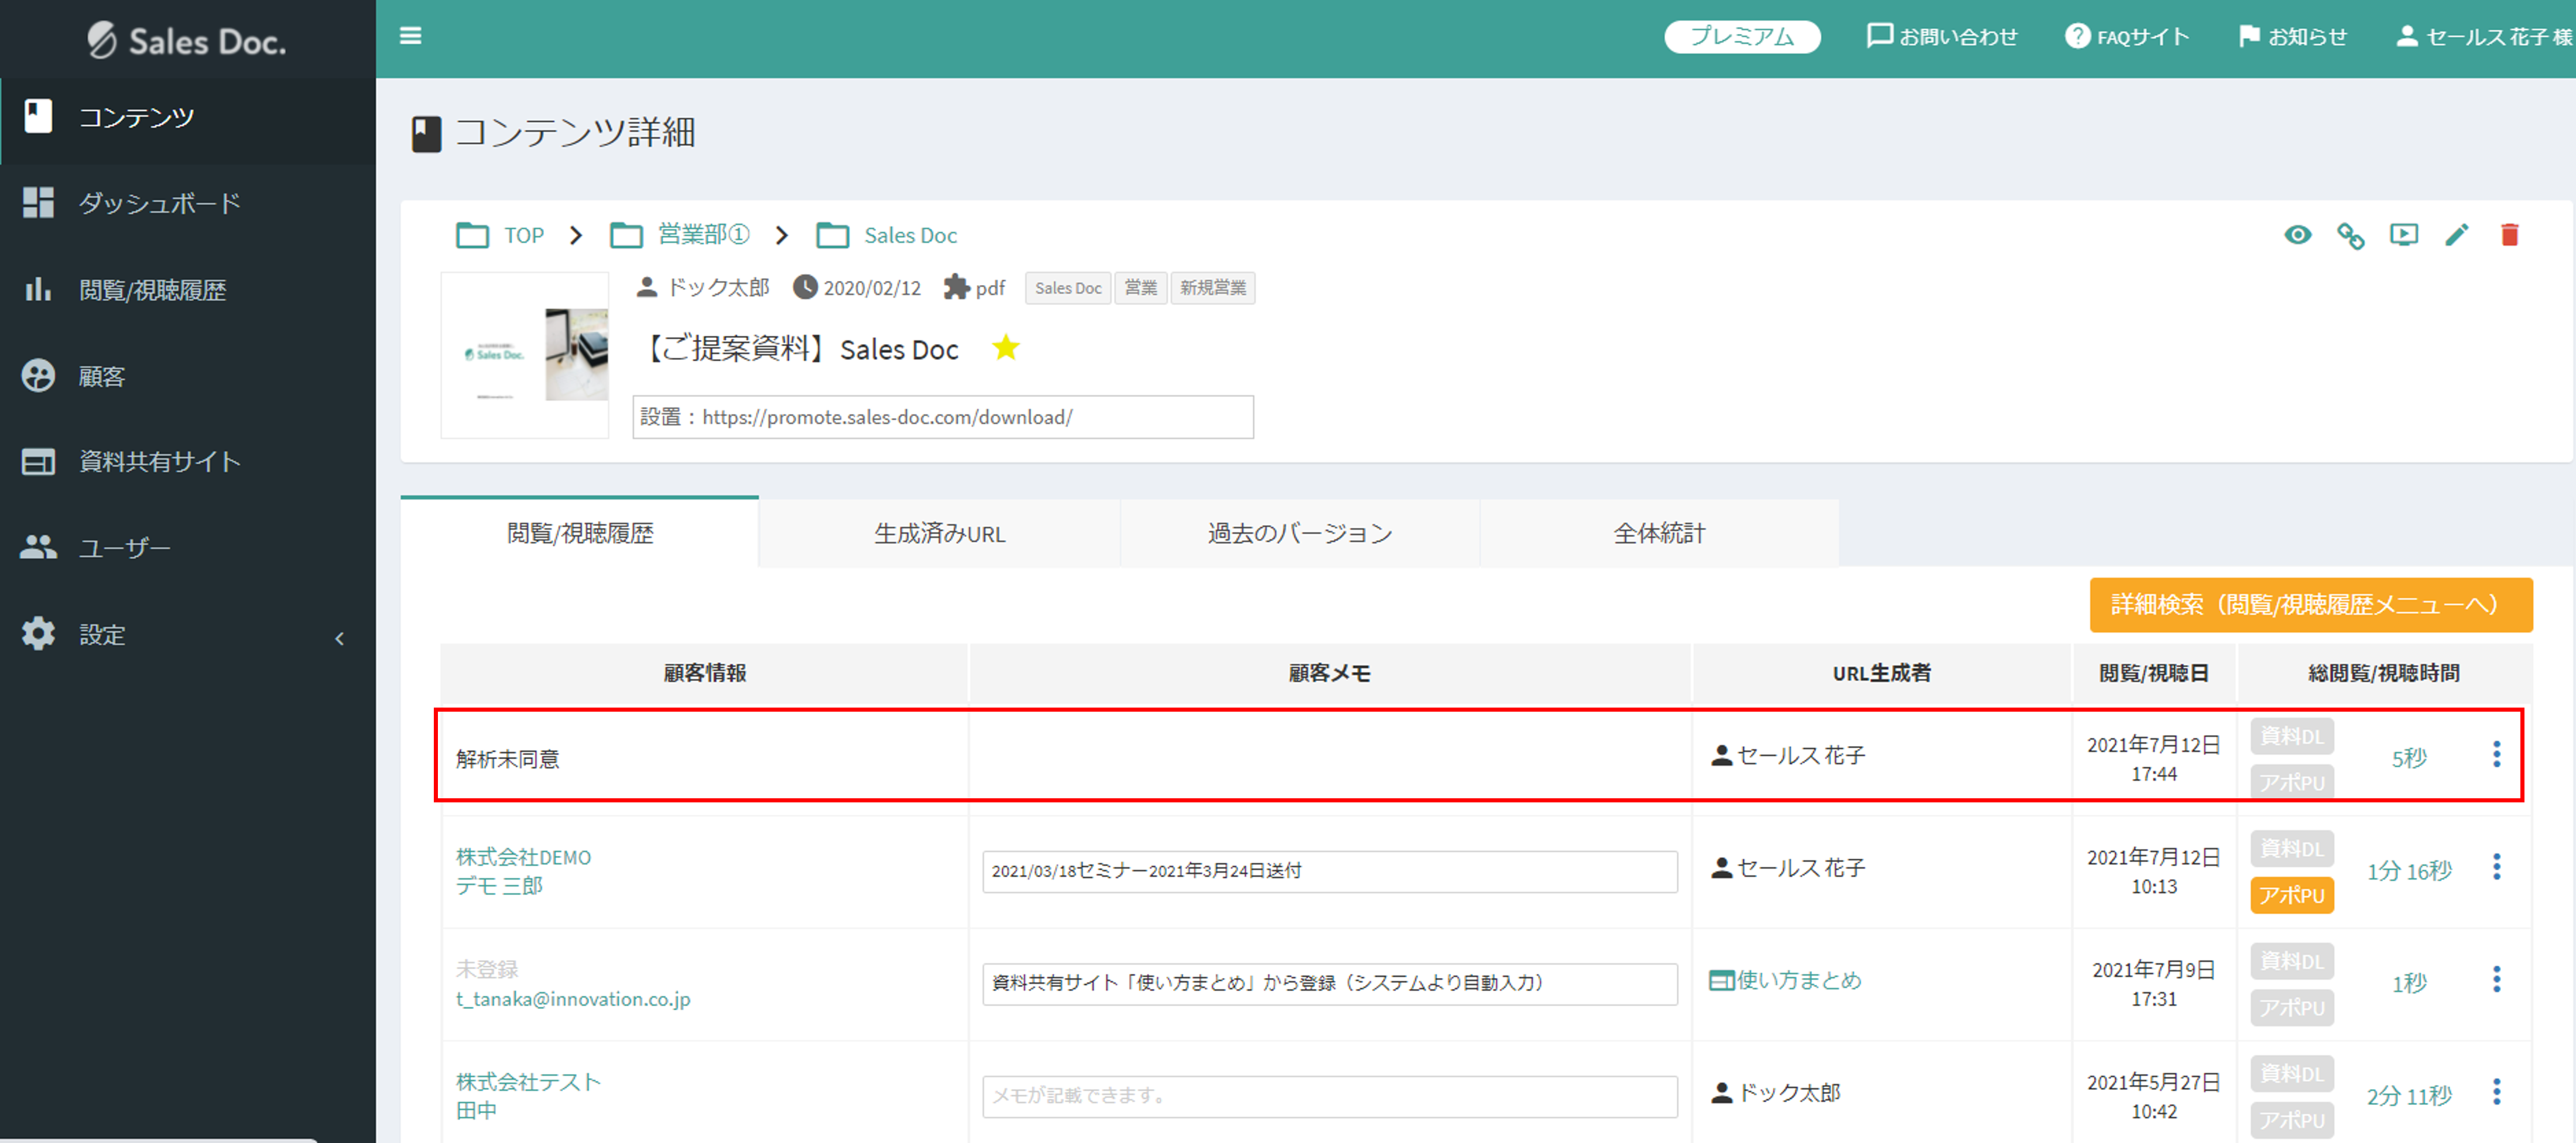This screenshot has width=2576, height=1143.
Task: Click the pencil edit icon
Action: coord(2456,235)
